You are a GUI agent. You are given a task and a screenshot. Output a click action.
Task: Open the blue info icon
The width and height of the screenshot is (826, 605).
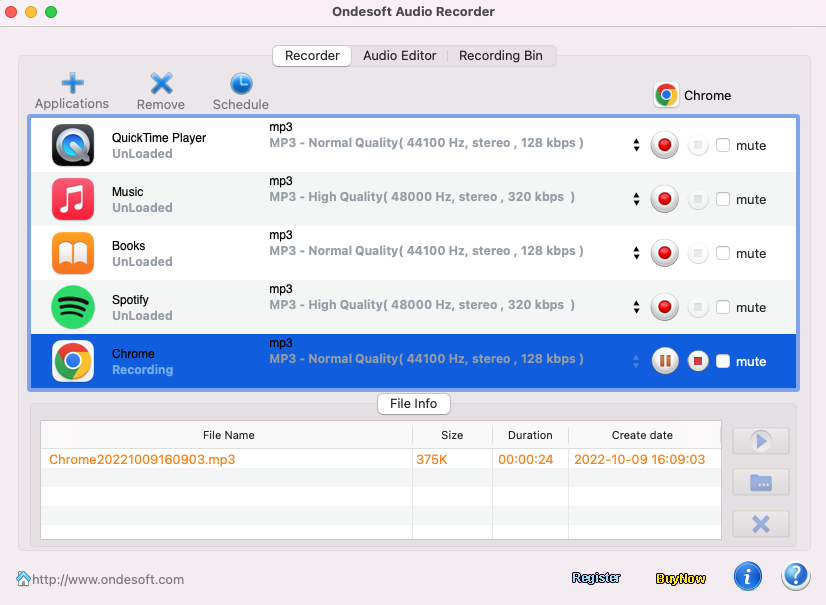pyautogui.click(x=748, y=576)
